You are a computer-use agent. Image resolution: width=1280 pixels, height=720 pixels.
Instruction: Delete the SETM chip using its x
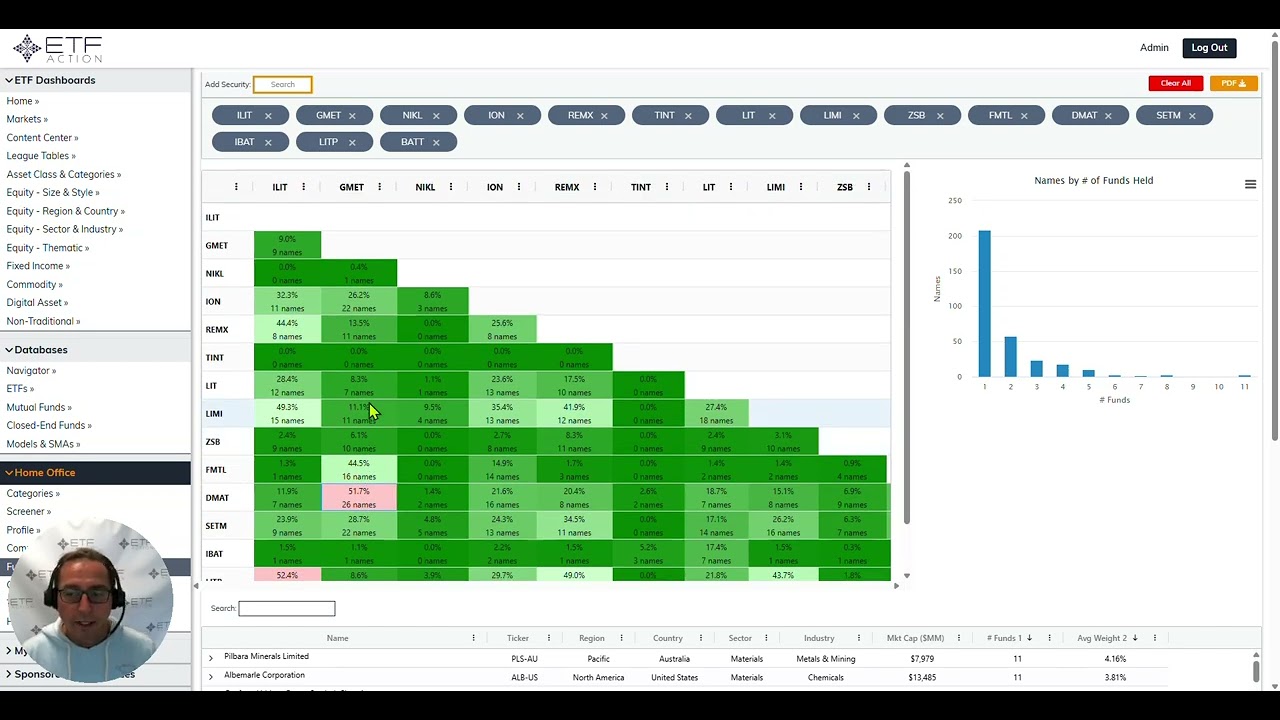click(1192, 116)
